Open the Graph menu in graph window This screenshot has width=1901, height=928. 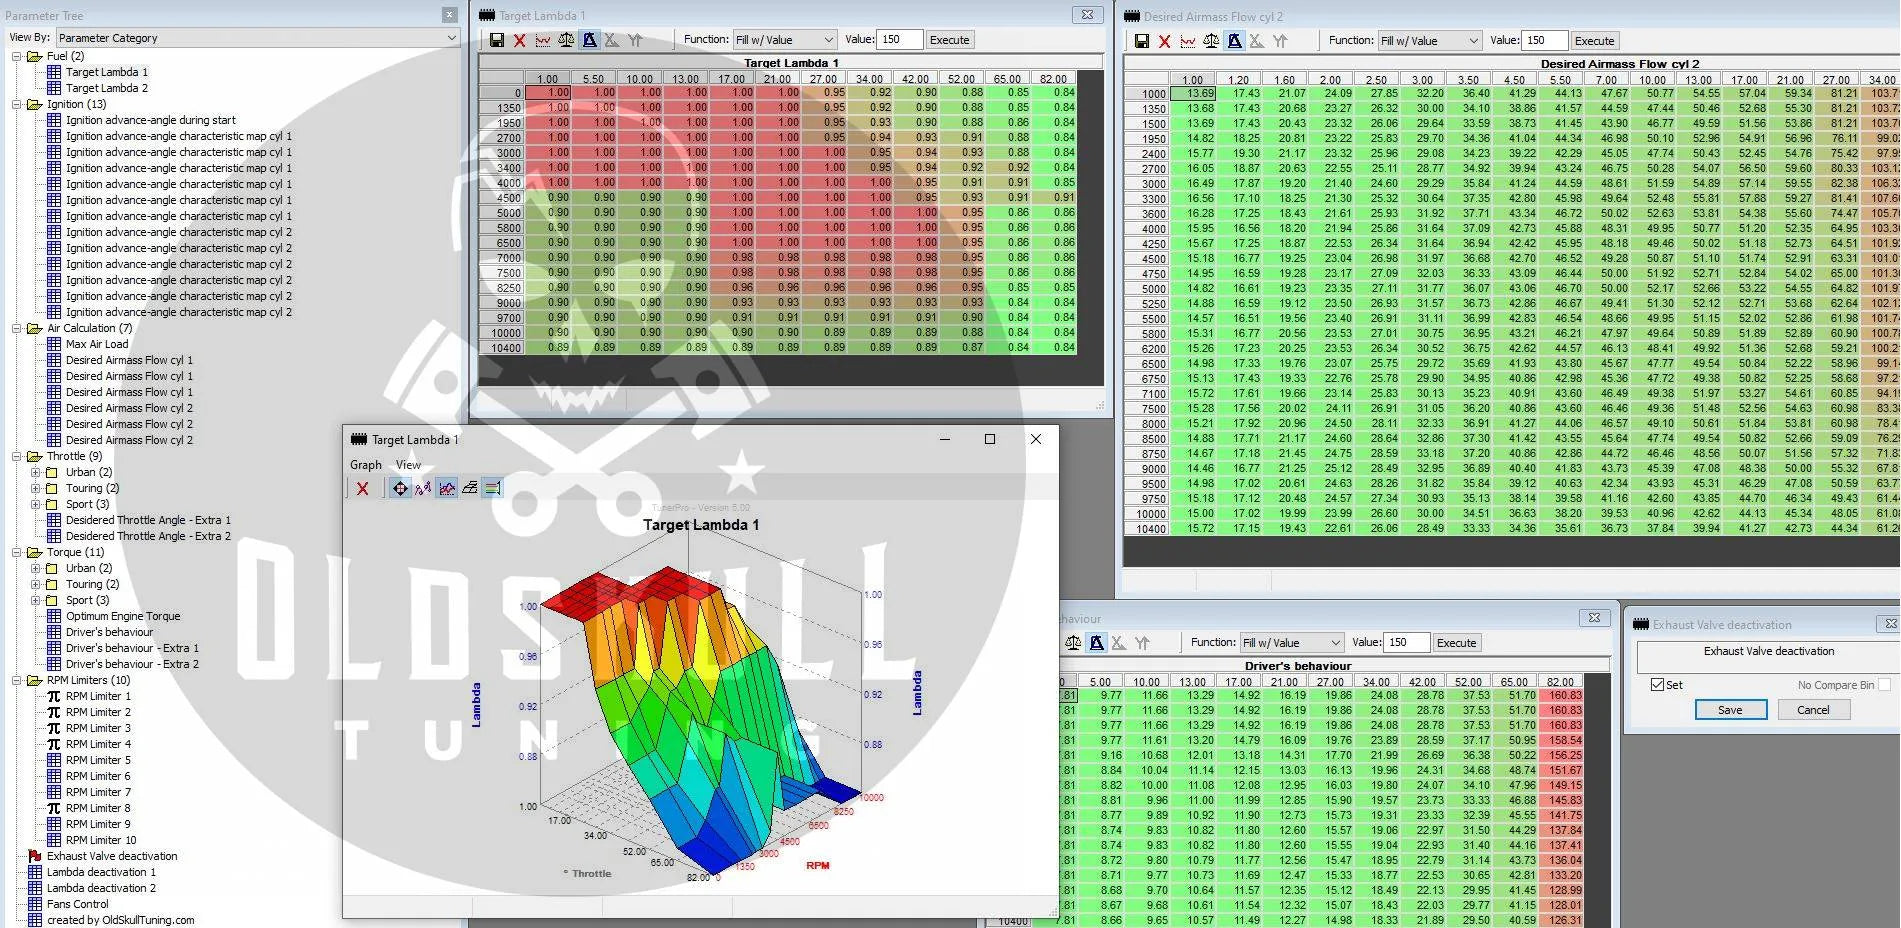click(365, 465)
